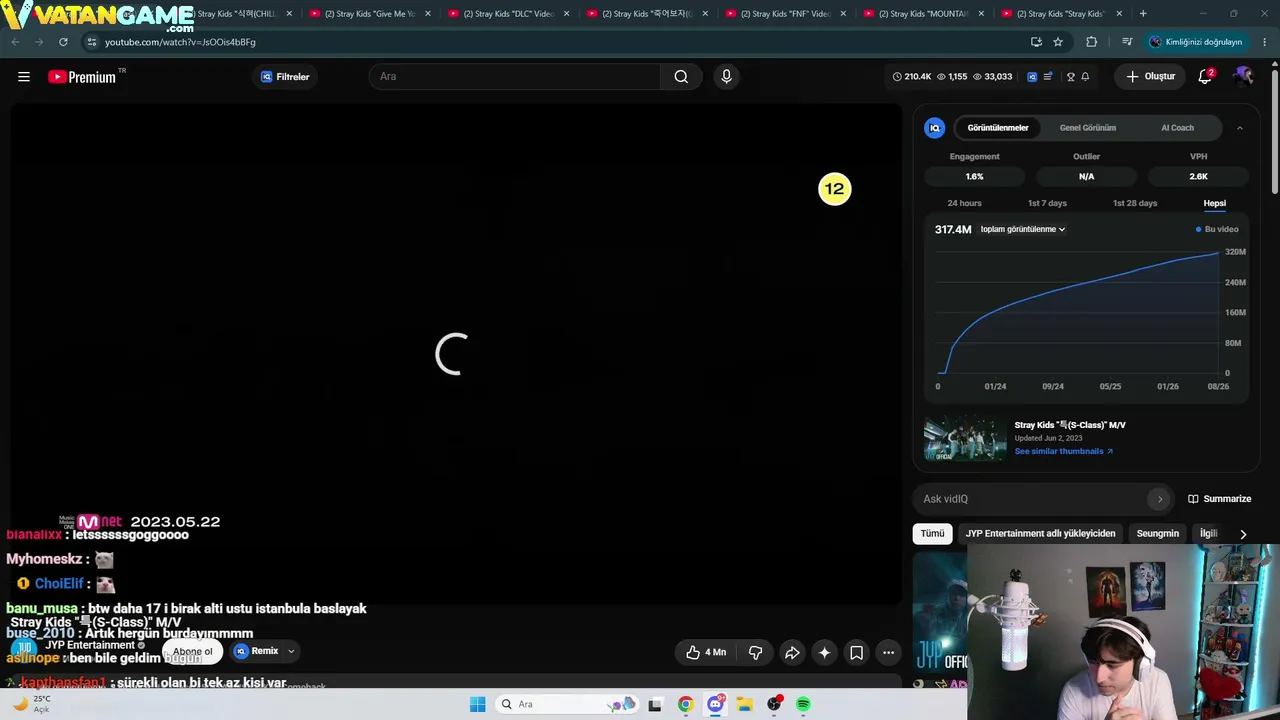
Task: Select the JYP Entertainment adlı yükleyiciden chip
Action: click(1040, 533)
